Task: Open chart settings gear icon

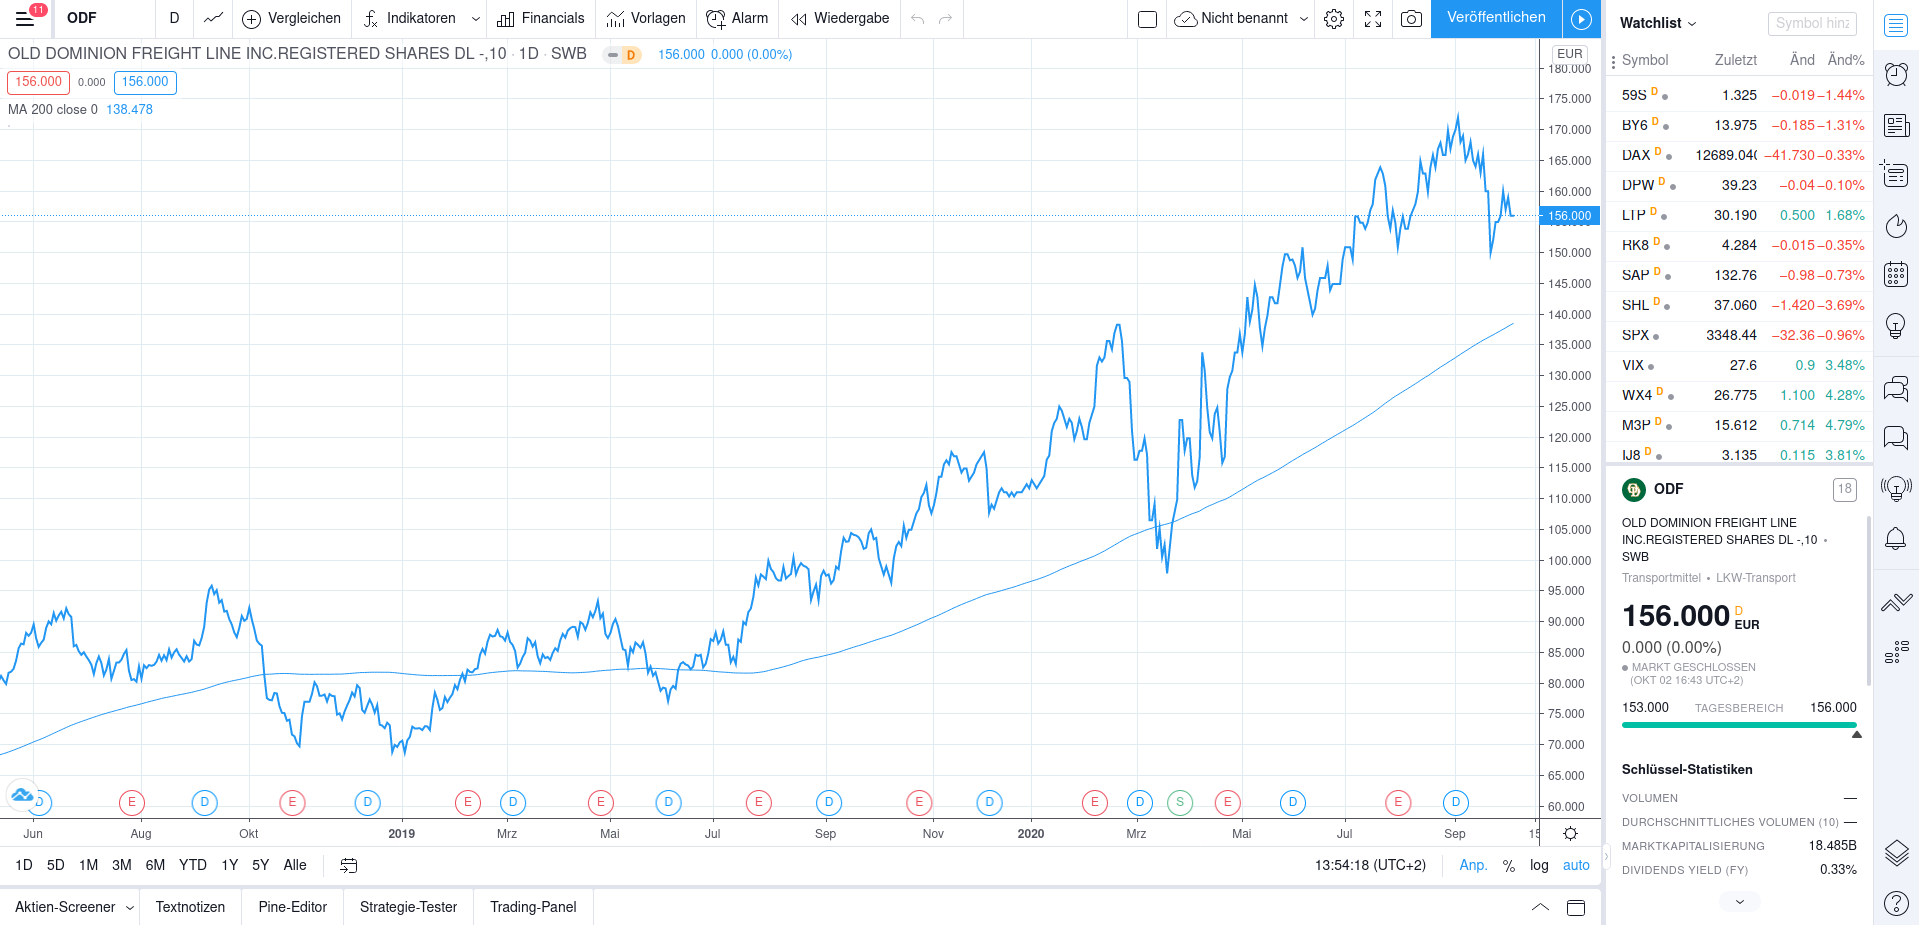Action: [x=1334, y=19]
